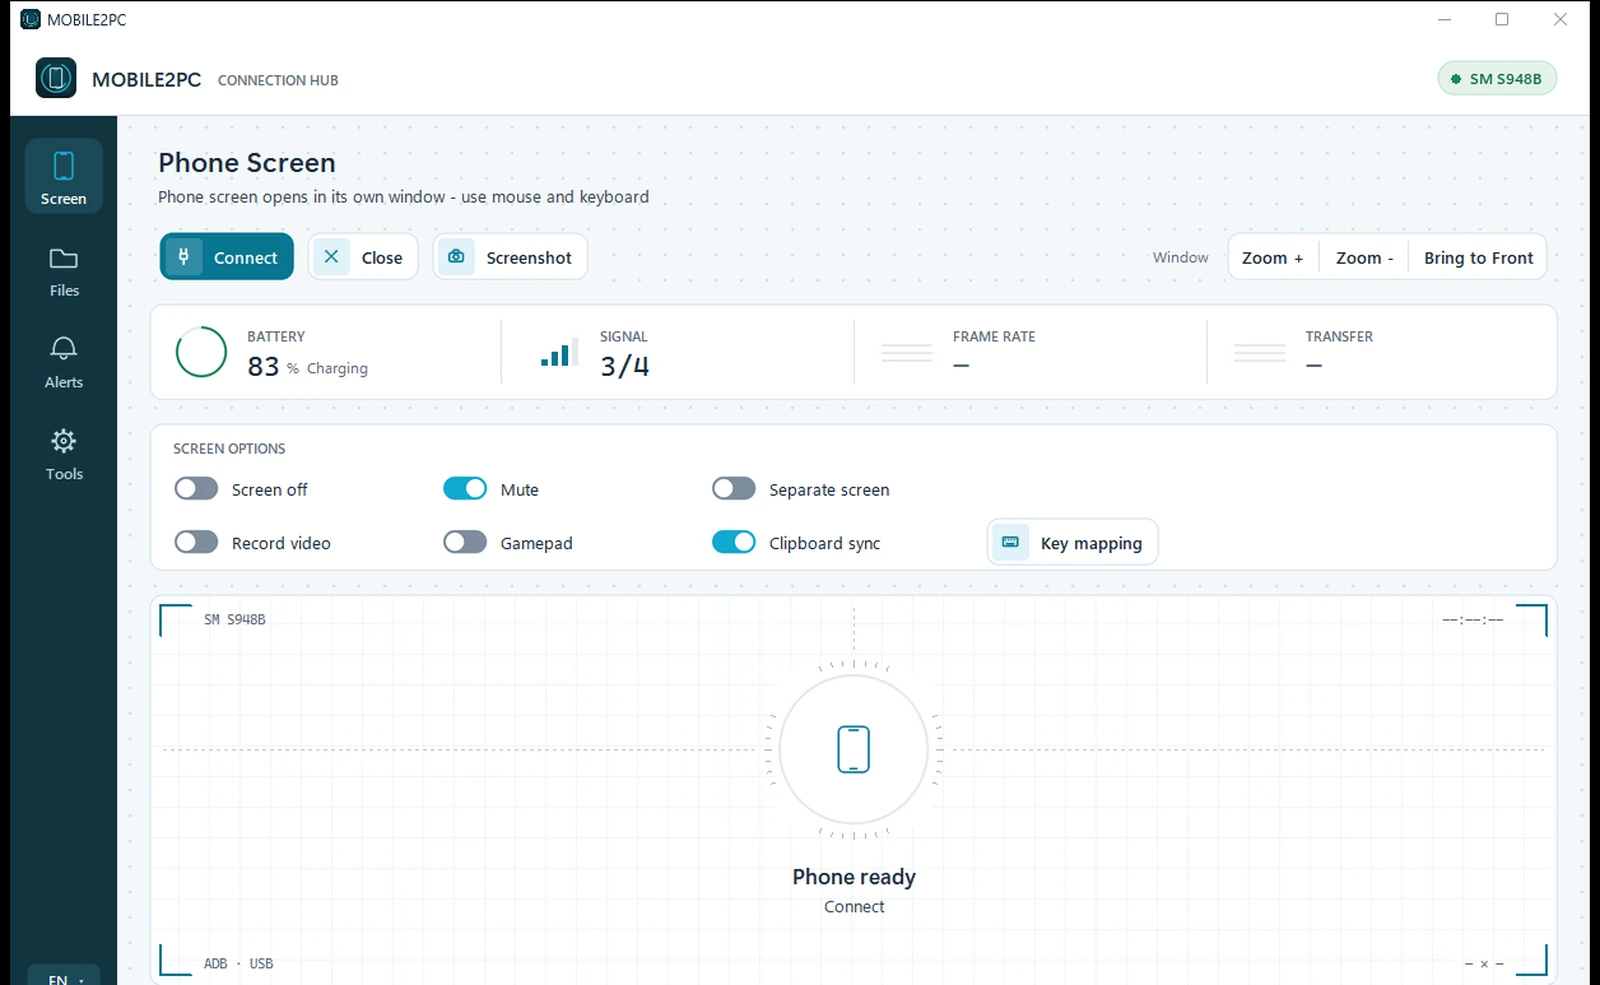Click the phone icon in preview circle

pos(853,749)
